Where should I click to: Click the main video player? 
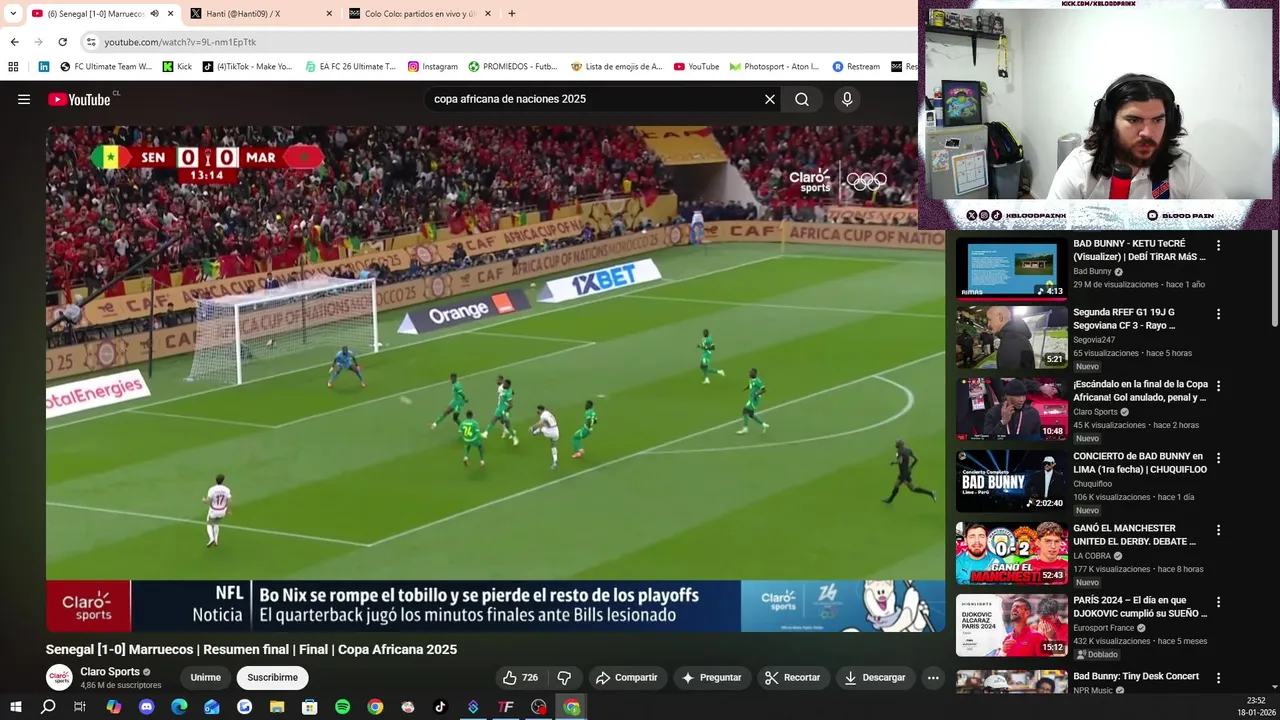(495, 378)
